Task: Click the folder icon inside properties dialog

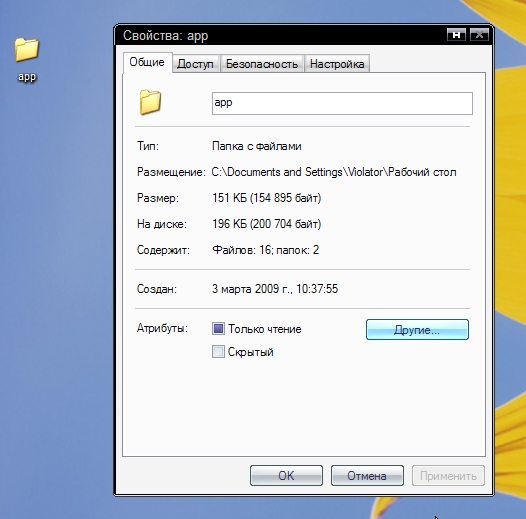Action: point(150,102)
